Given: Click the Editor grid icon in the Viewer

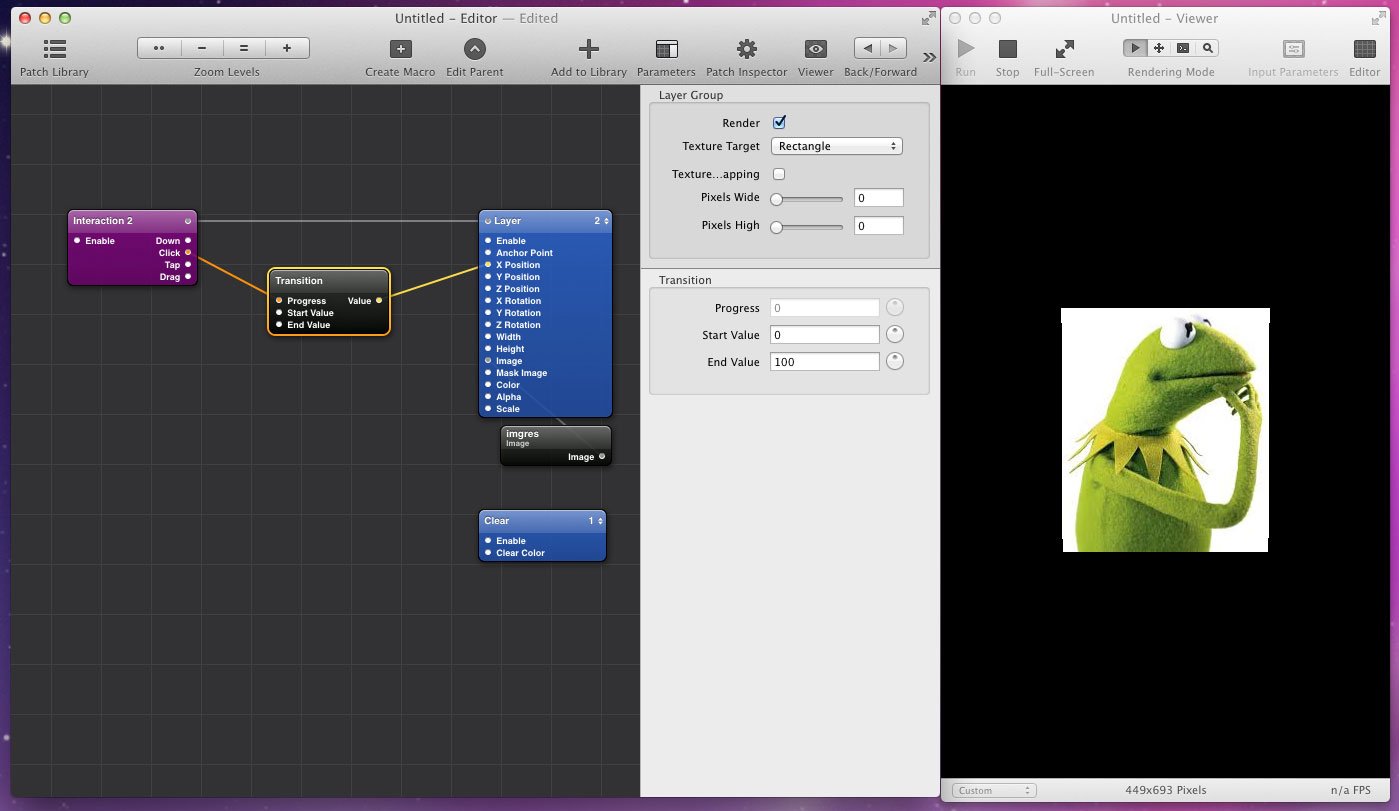Looking at the screenshot, I should [x=1364, y=48].
